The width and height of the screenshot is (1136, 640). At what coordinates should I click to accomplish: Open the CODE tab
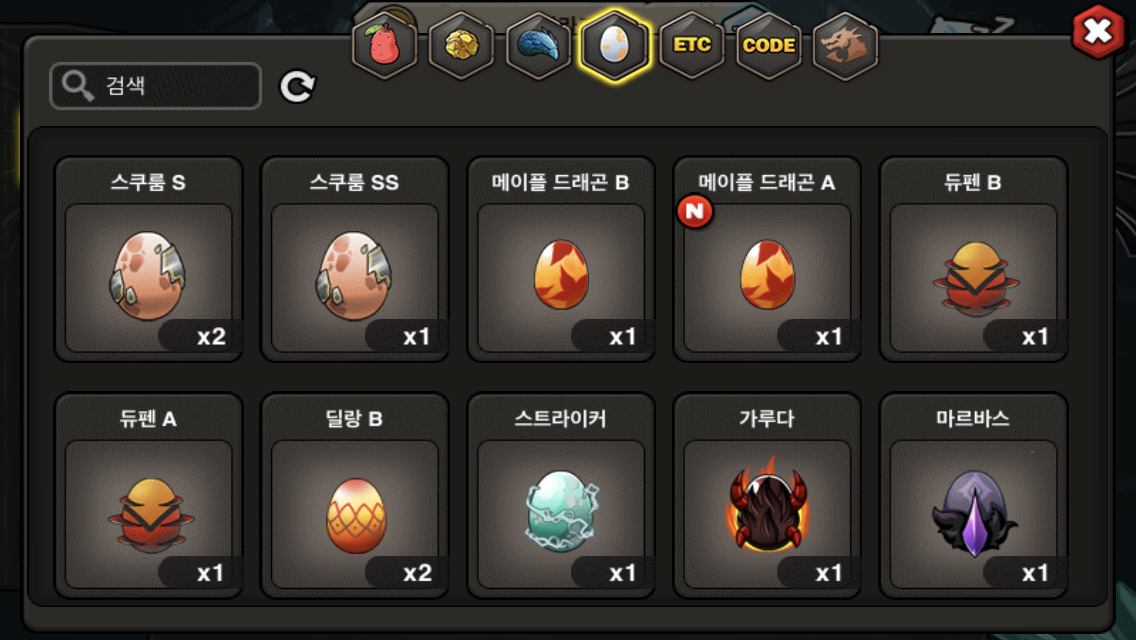click(x=769, y=46)
